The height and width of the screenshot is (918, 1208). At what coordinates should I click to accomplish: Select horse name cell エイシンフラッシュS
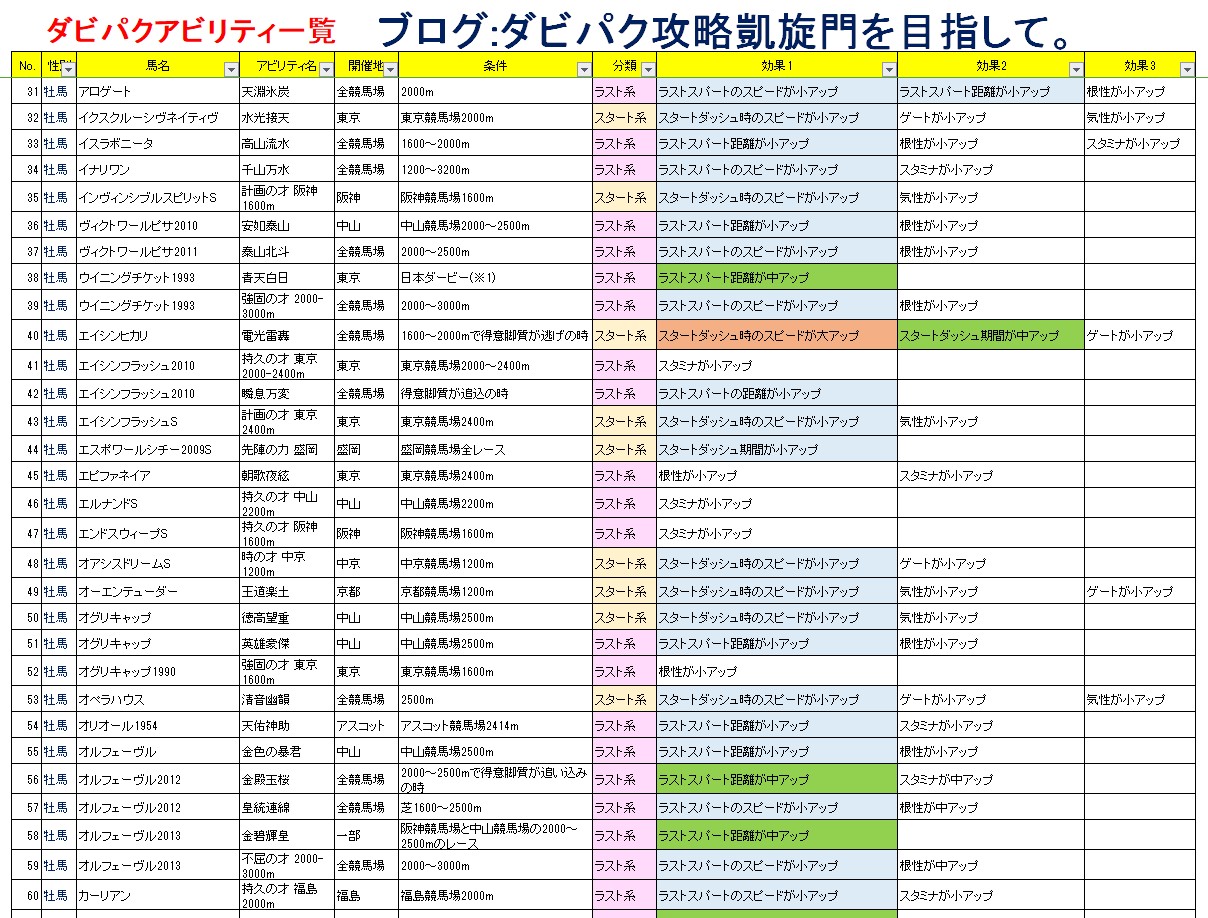point(158,421)
